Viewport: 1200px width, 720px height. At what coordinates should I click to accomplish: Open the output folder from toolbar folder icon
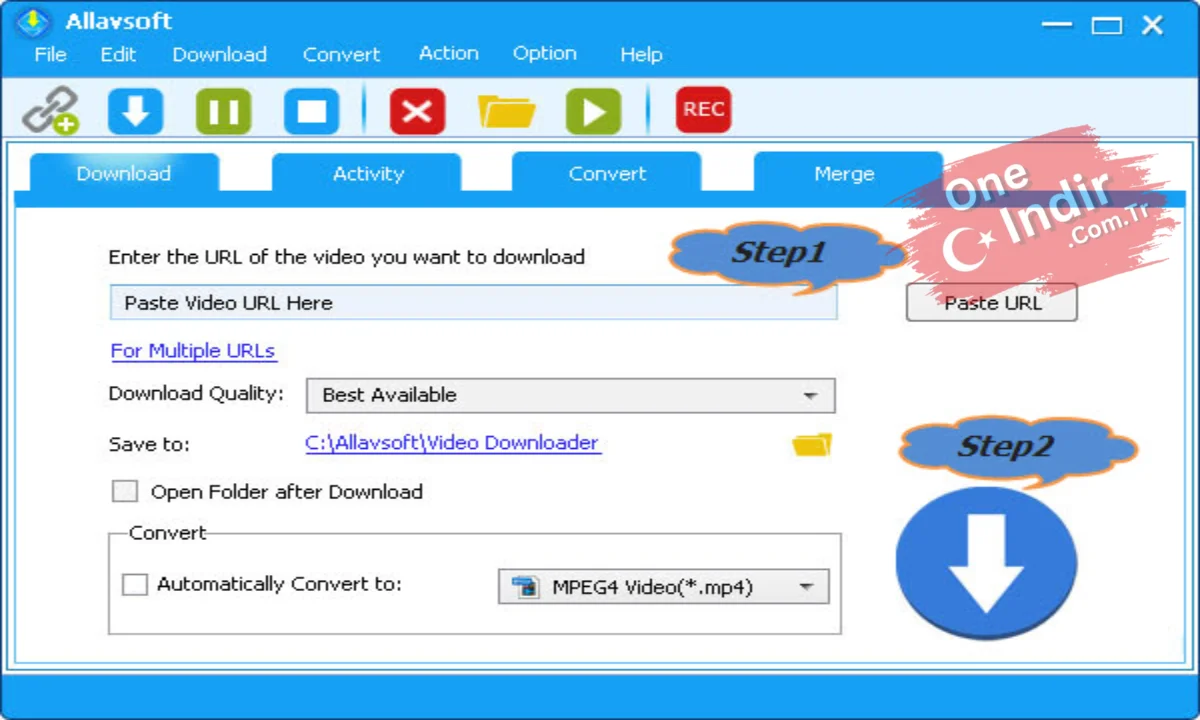coord(506,110)
